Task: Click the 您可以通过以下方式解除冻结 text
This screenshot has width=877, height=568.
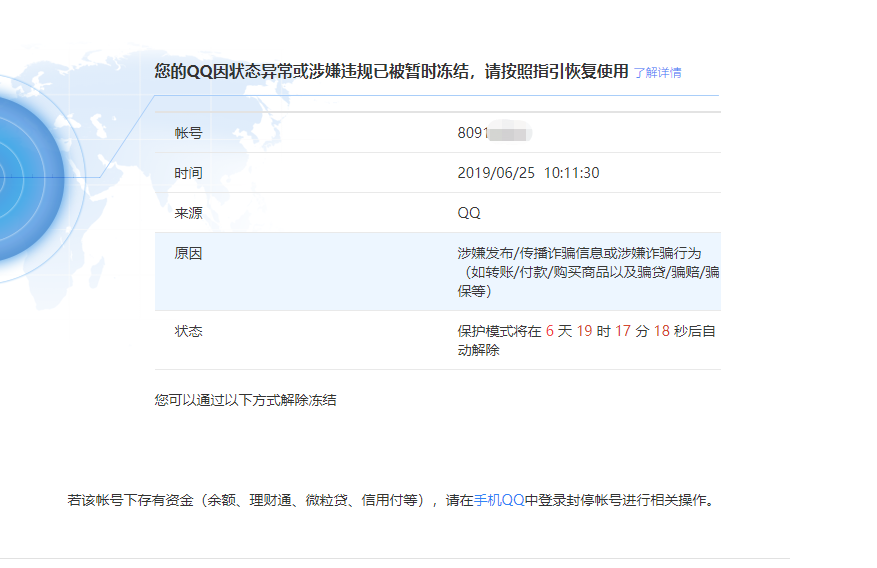Action: 245,400
